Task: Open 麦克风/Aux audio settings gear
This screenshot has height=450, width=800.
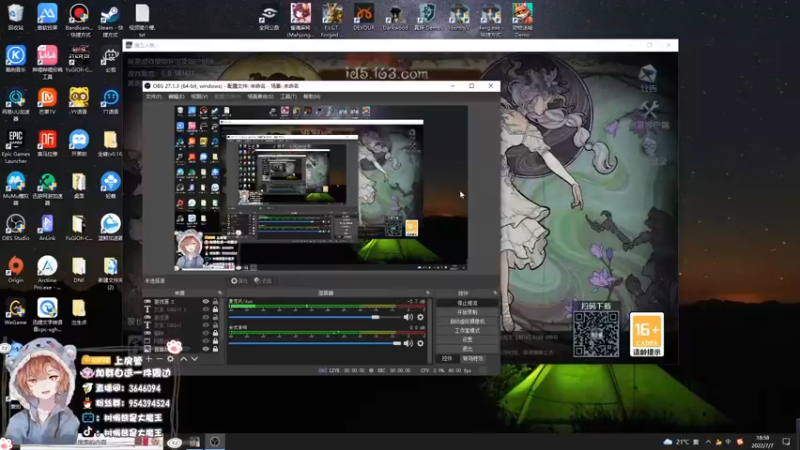Action: 420,317
